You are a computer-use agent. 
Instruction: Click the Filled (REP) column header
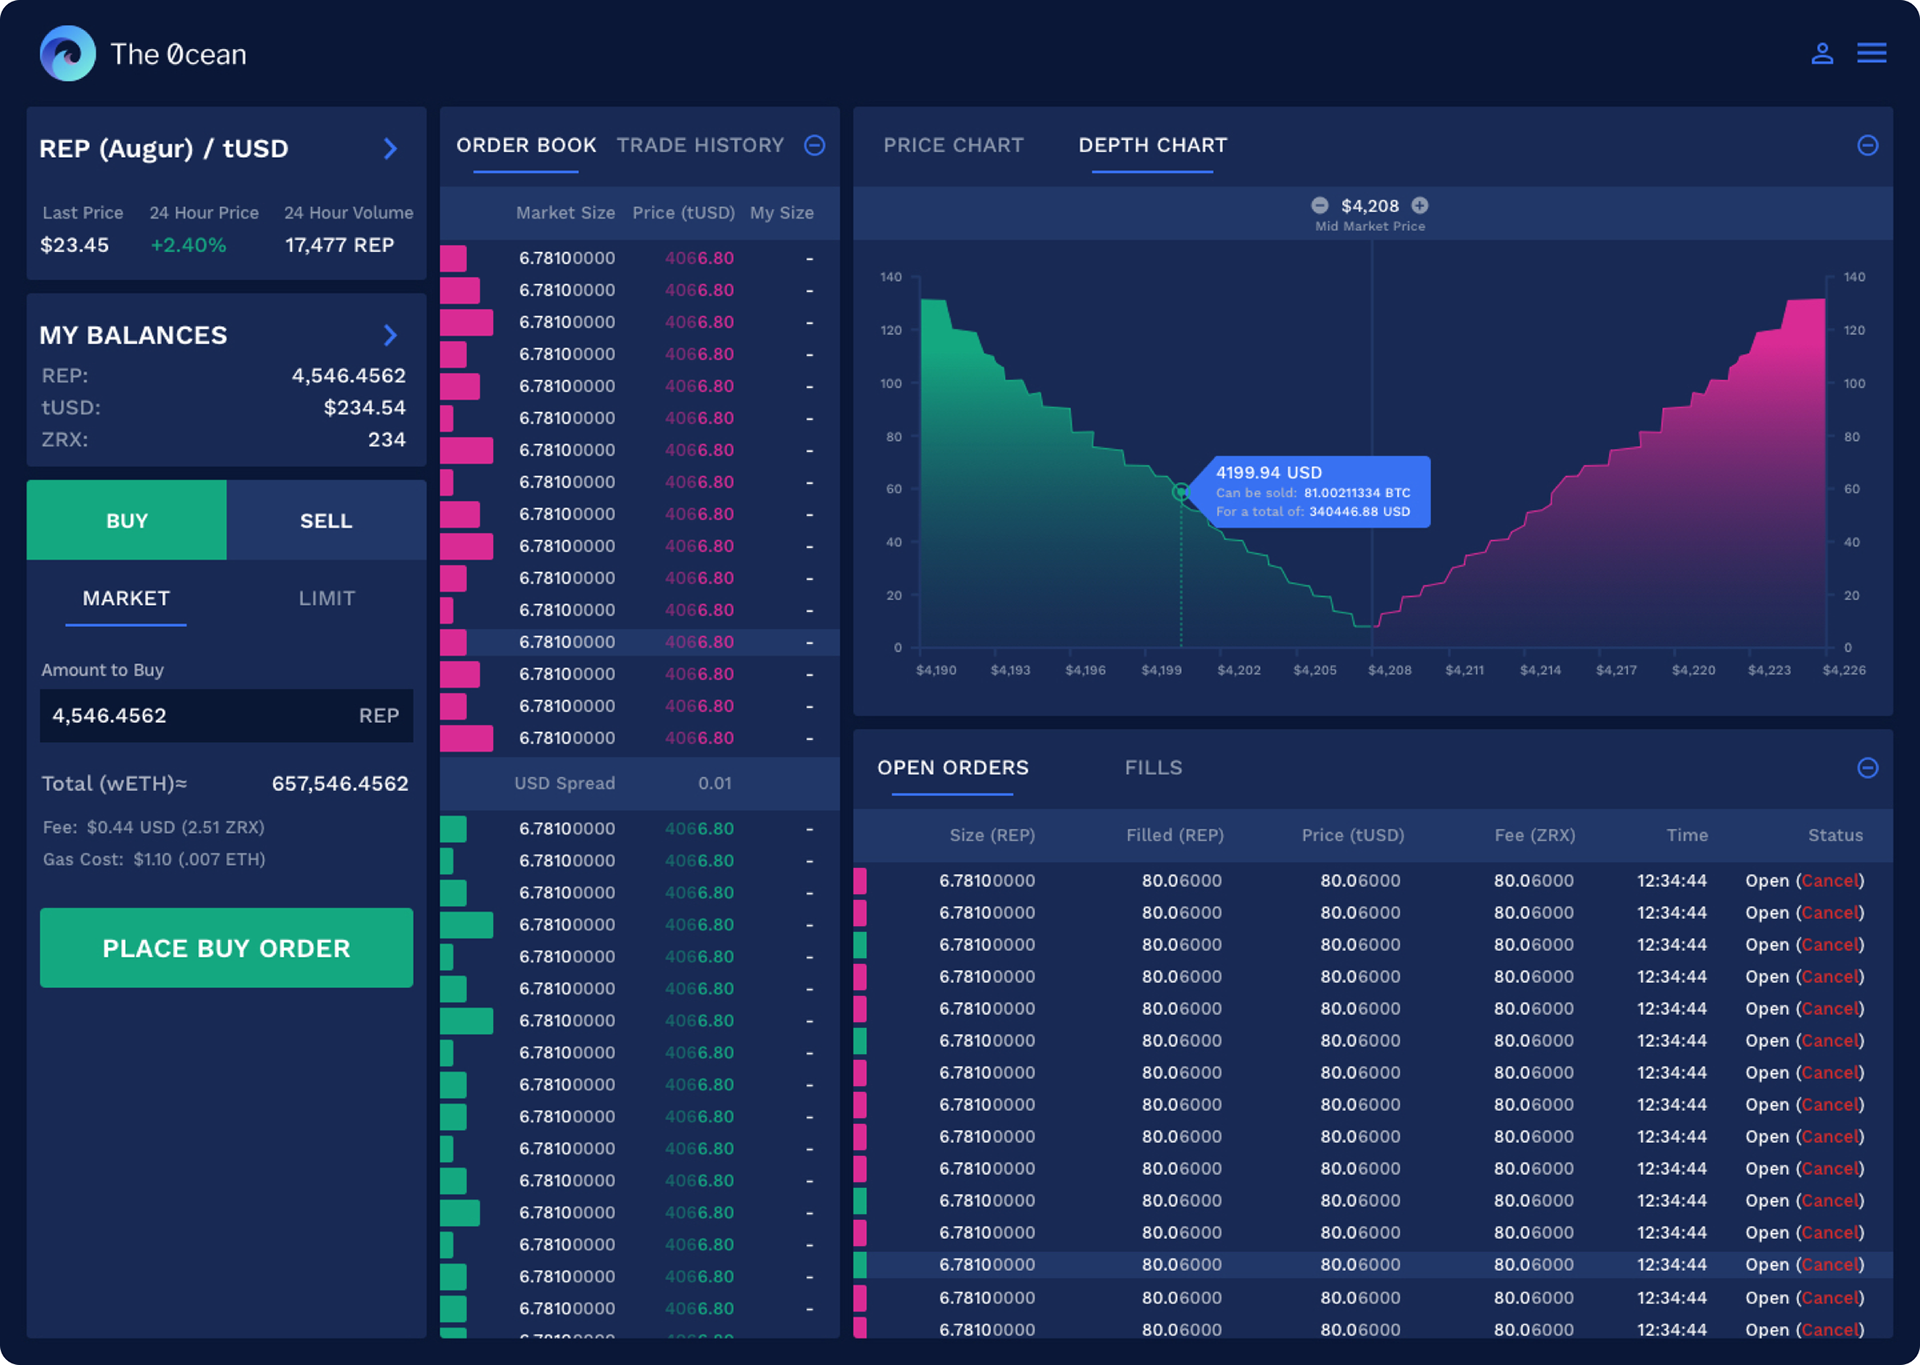click(1175, 835)
